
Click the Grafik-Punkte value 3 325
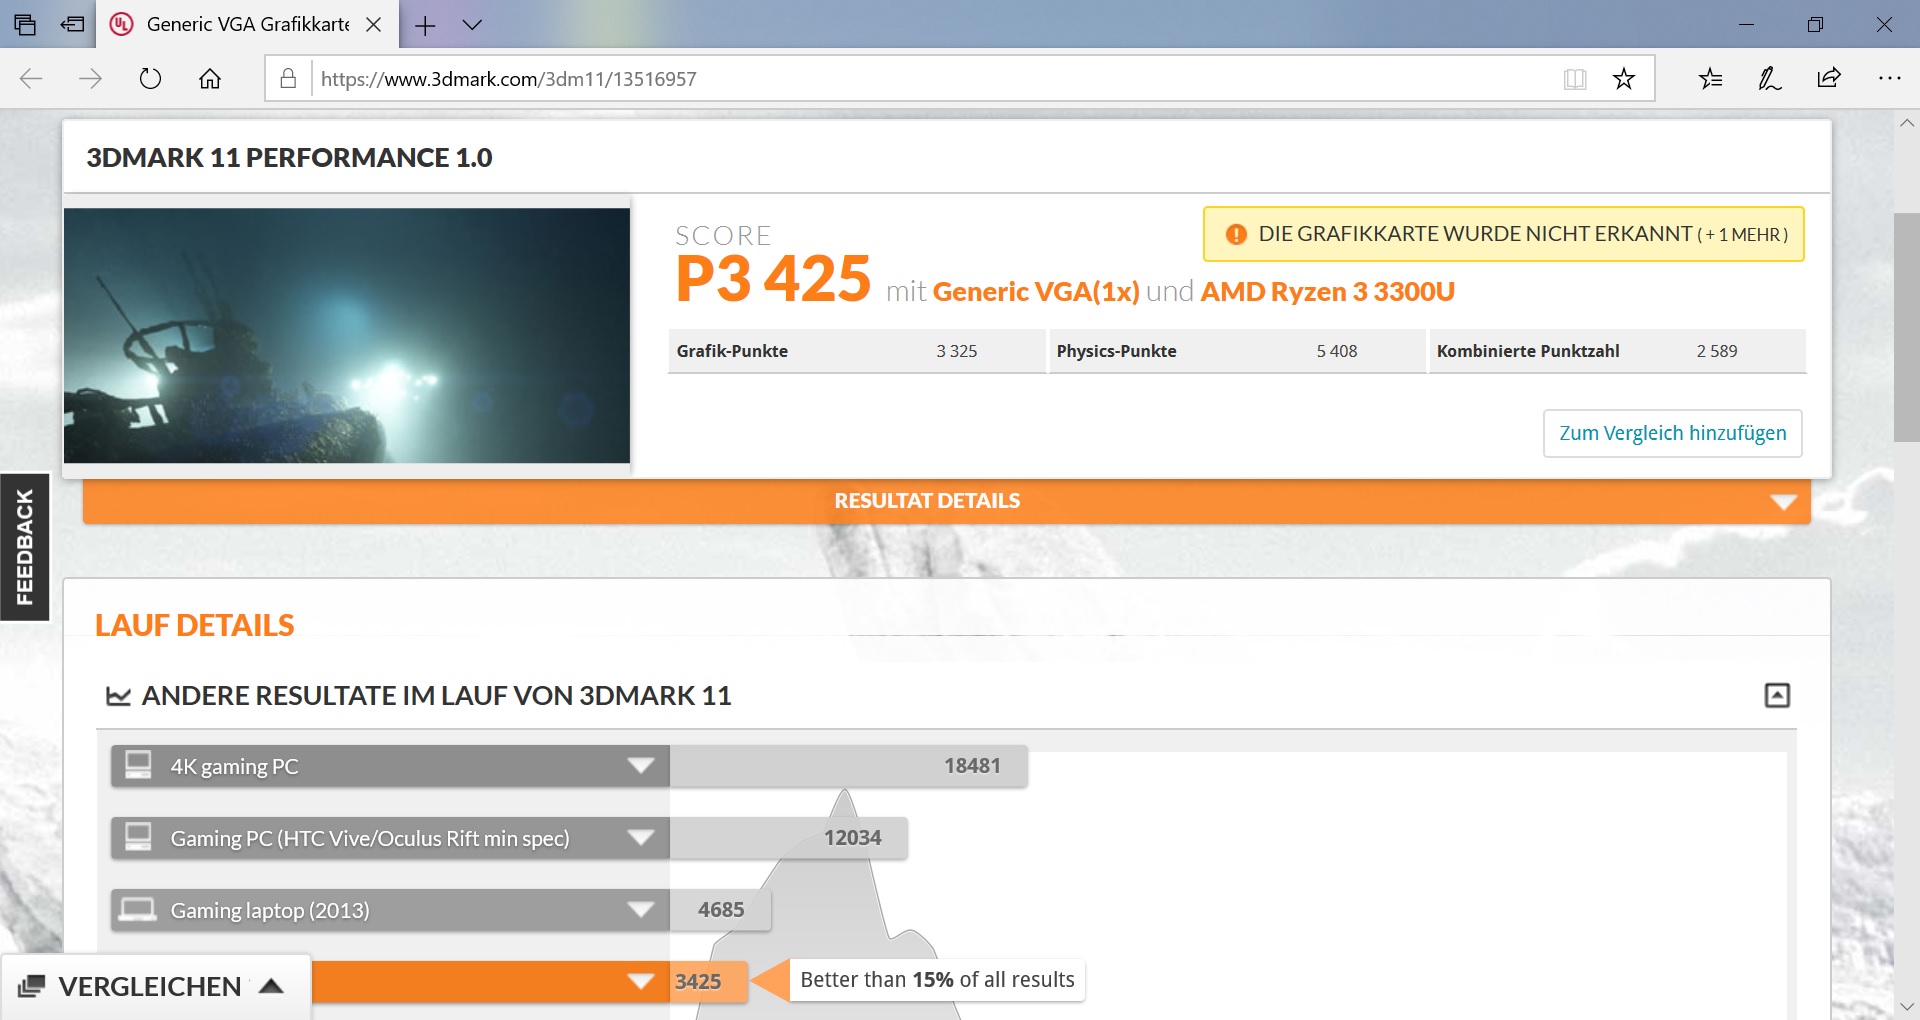point(957,351)
